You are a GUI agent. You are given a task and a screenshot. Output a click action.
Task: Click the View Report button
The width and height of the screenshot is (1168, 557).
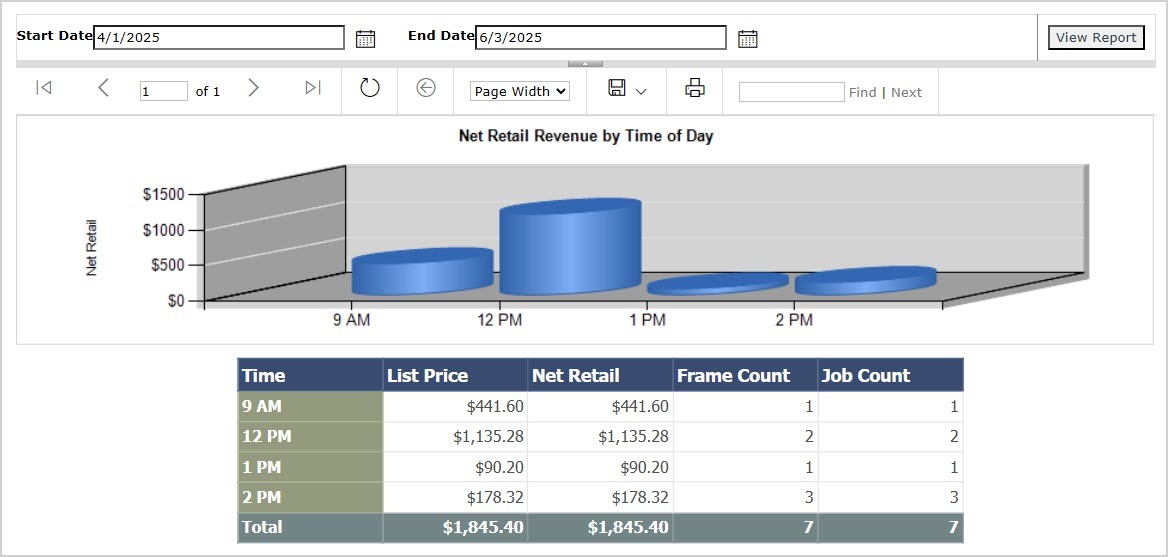coord(1096,37)
